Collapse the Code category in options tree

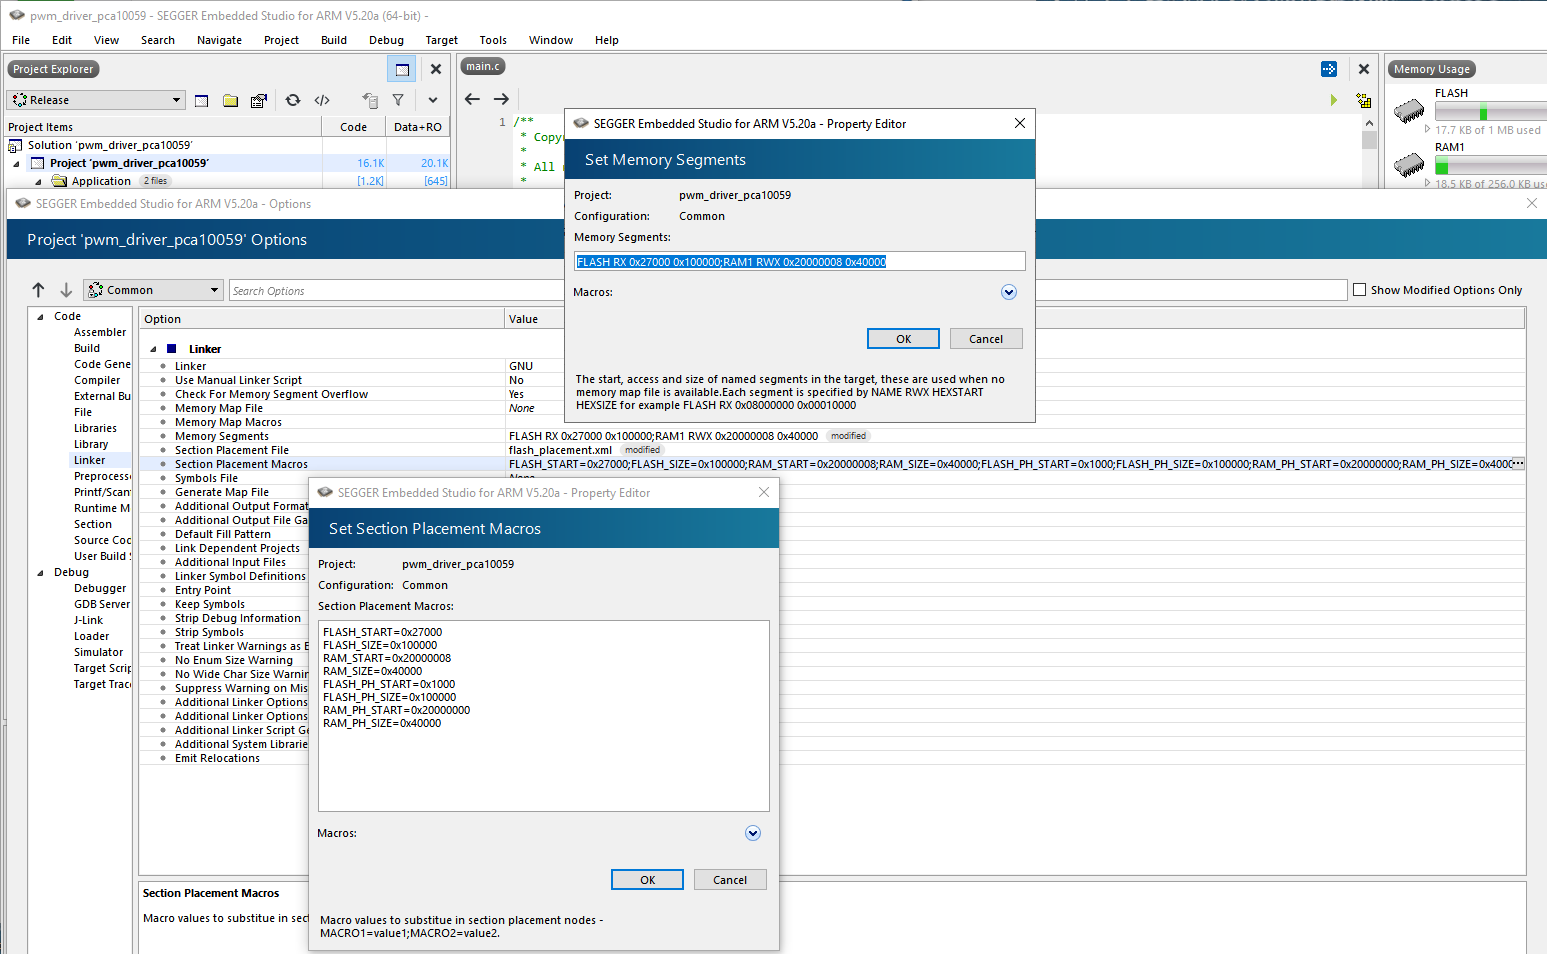pyautogui.click(x=41, y=317)
